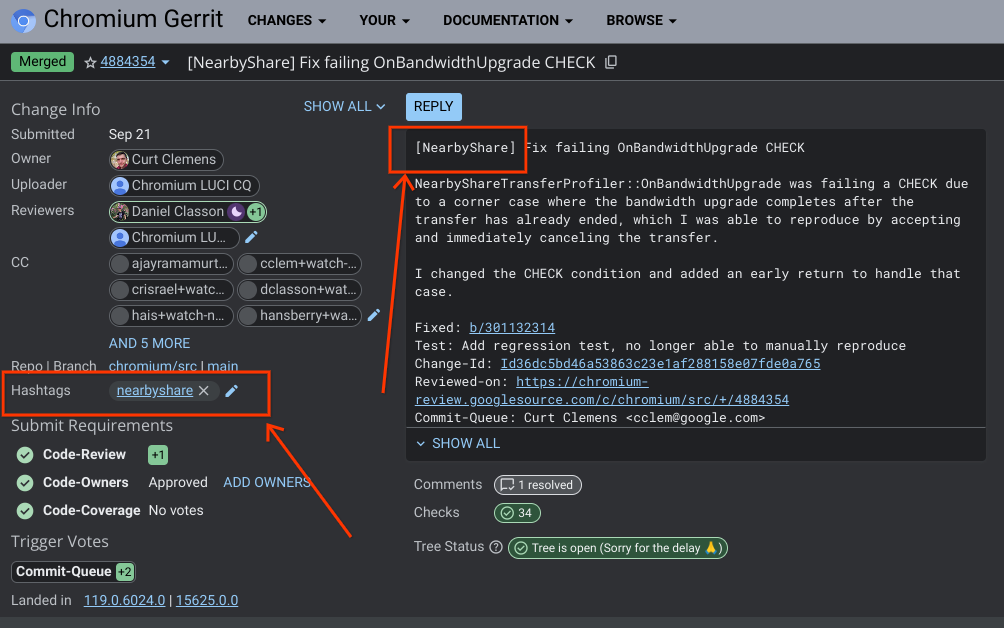
Task: Open the Changes menu
Action: tap(286, 20)
